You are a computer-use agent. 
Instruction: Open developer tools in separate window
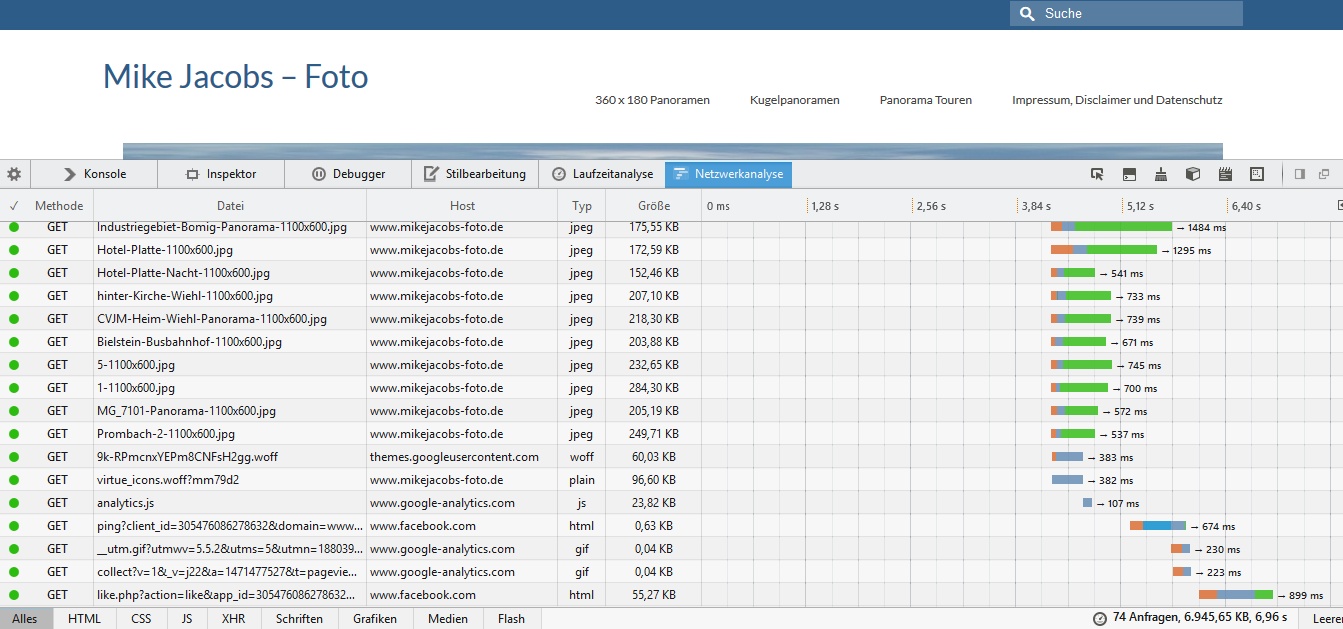(x=1324, y=174)
